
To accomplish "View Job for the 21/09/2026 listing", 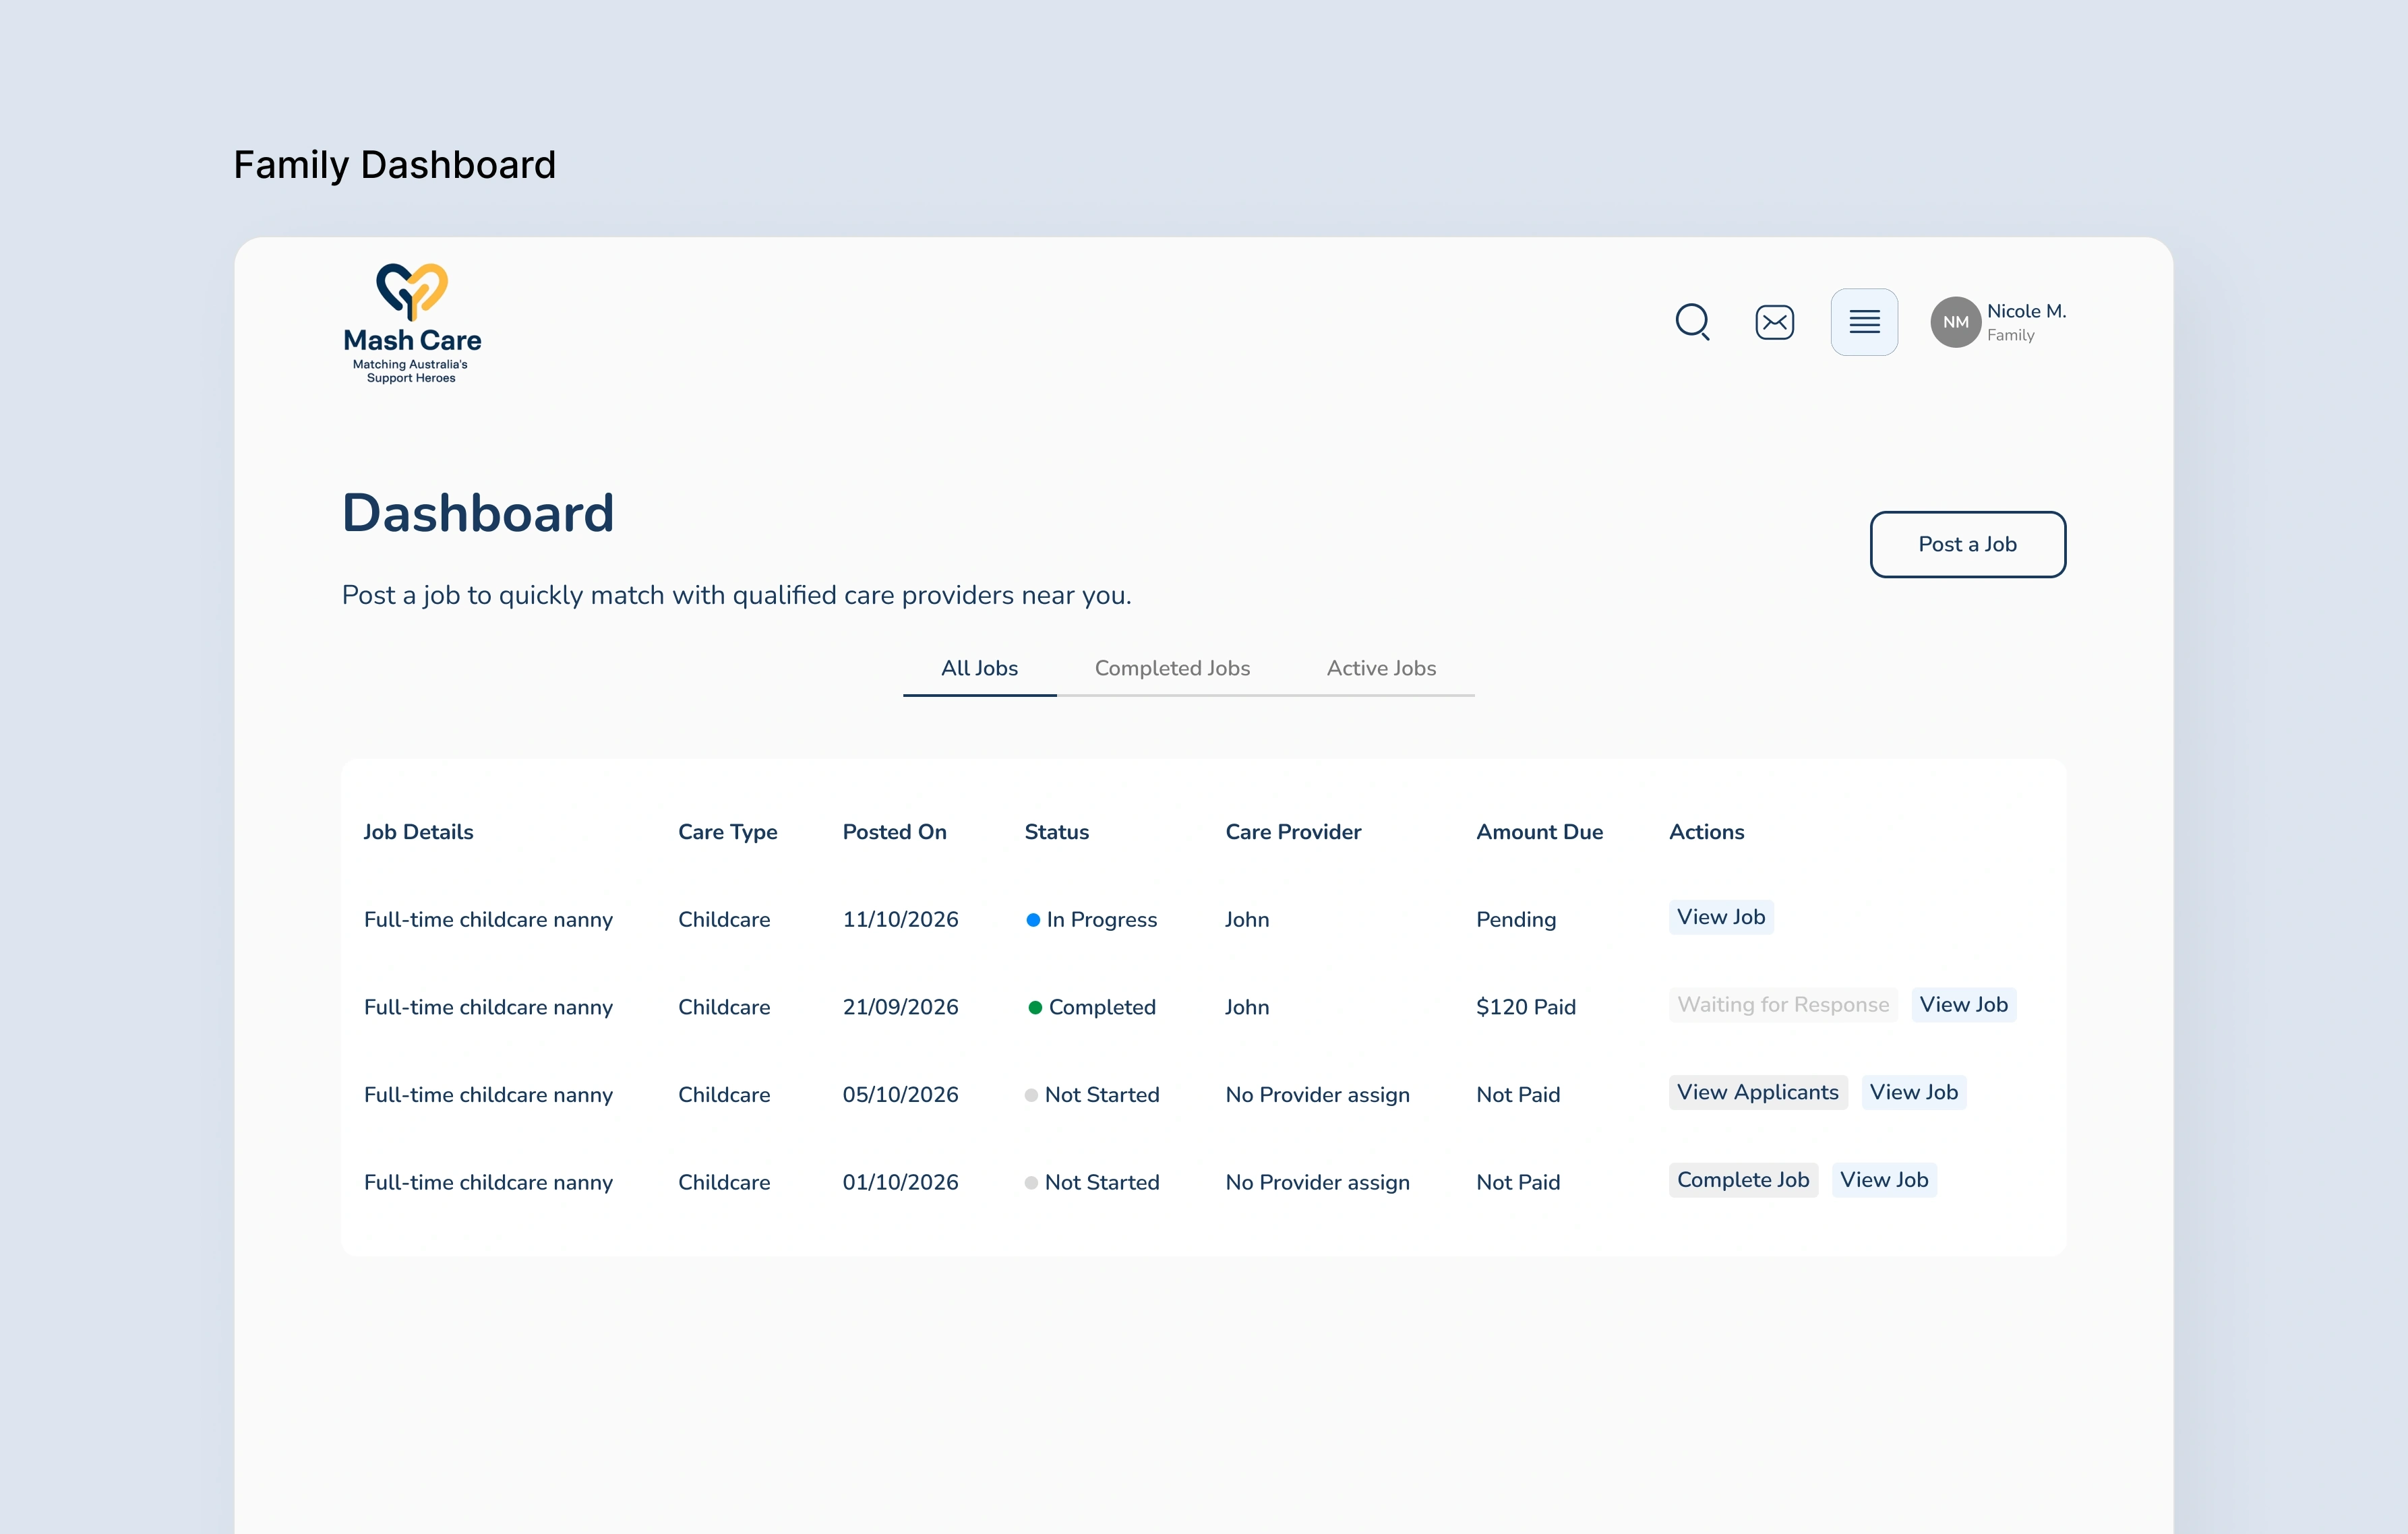I will coord(1964,1004).
